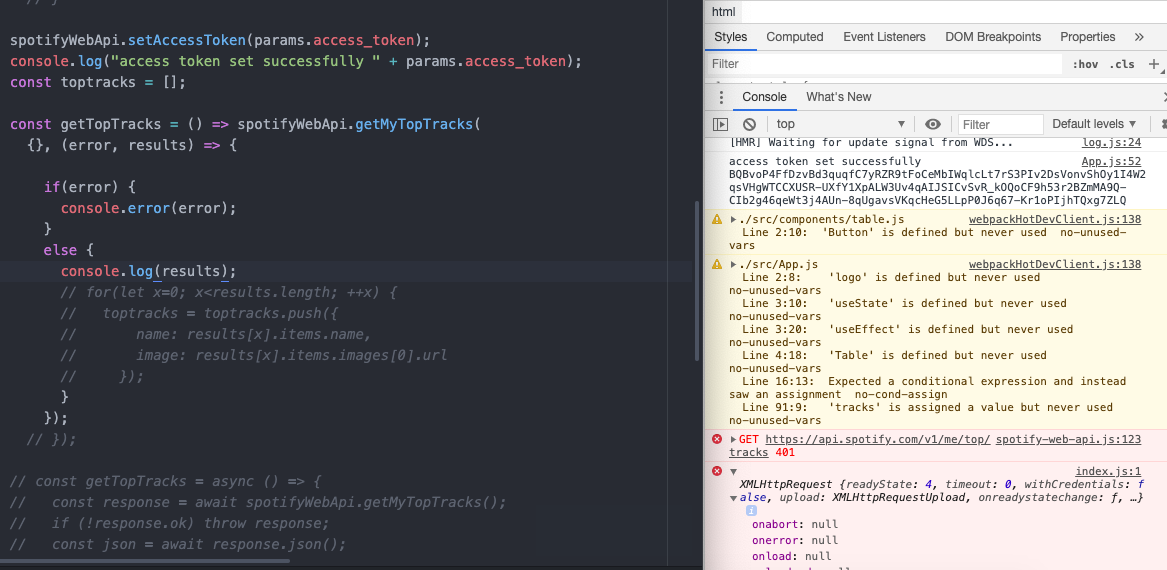Viewport: 1167px width, 570px height.
Task: Open the Default levels dropdown
Action: [1094, 124]
